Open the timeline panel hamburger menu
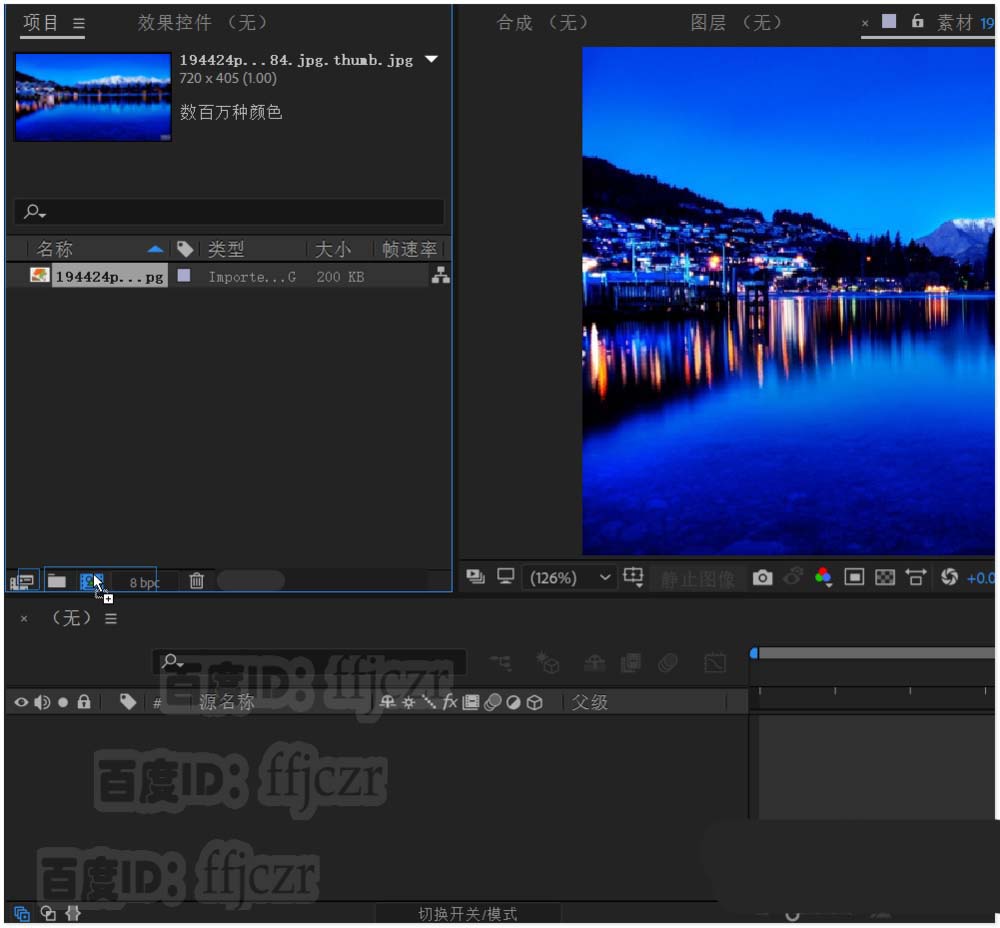 pyautogui.click(x=111, y=619)
